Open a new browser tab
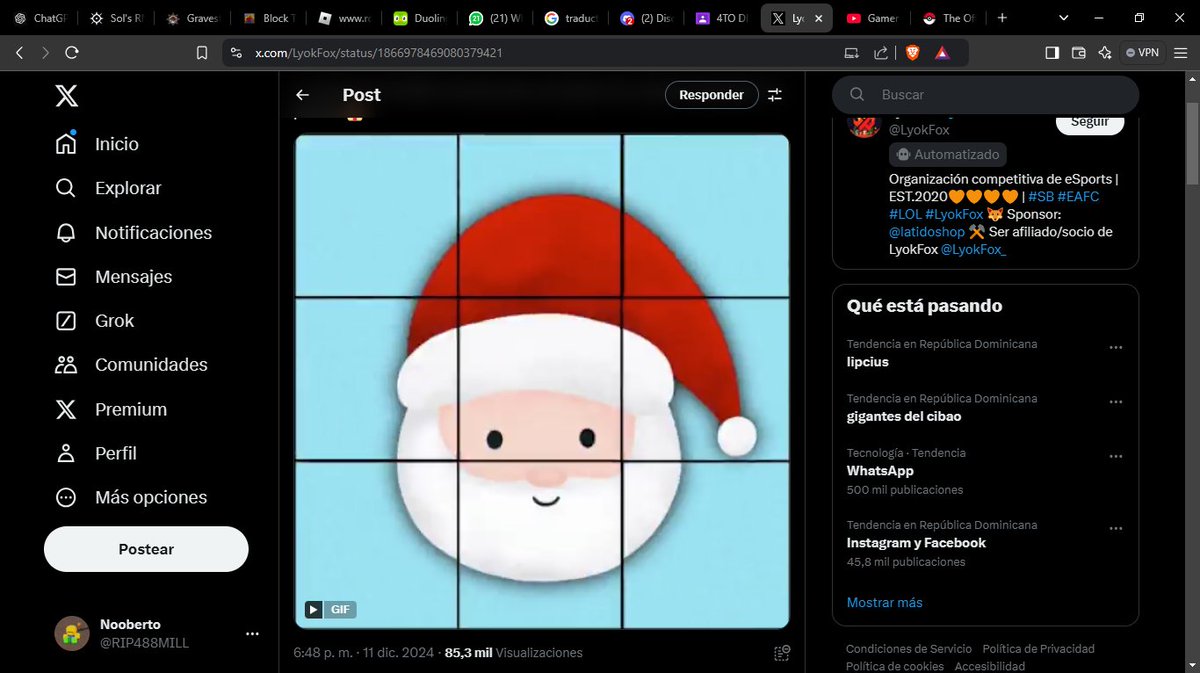The width and height of the screenshot is (1200, 673). [1002, 18]
